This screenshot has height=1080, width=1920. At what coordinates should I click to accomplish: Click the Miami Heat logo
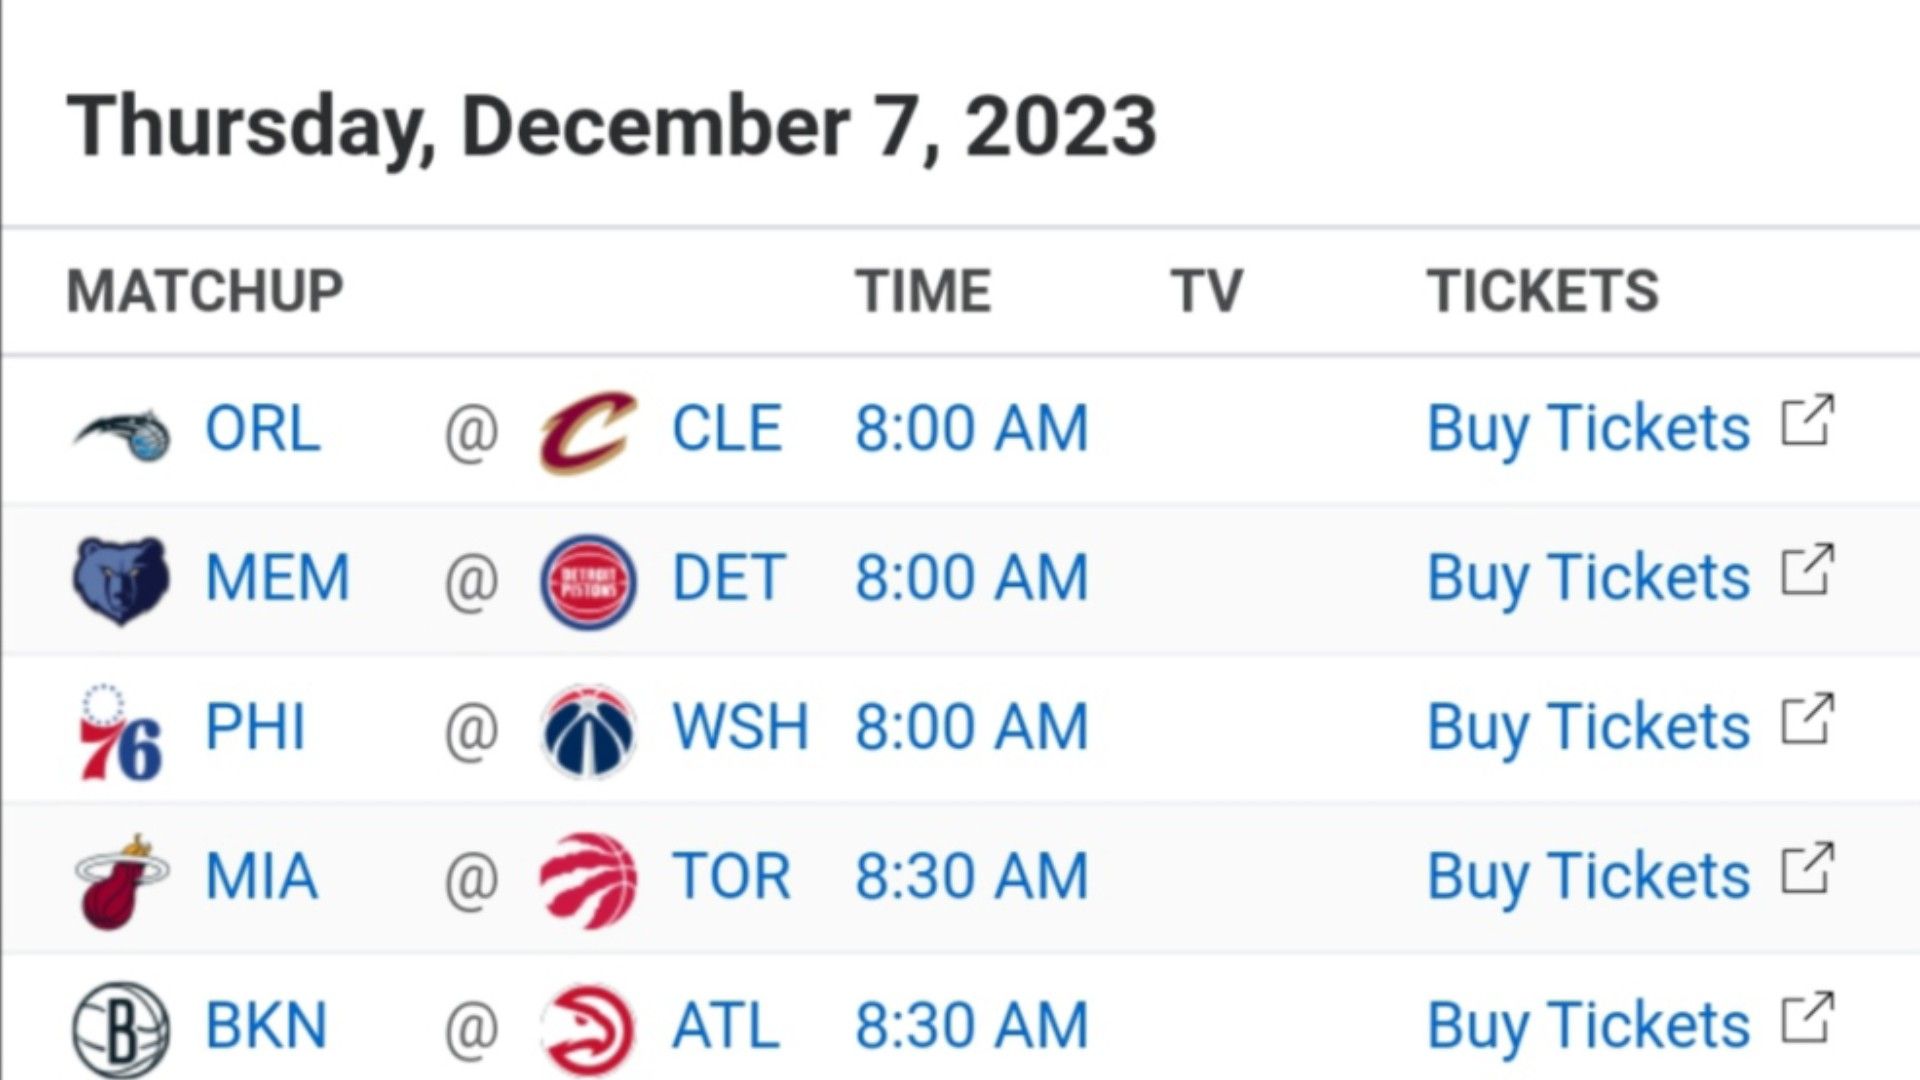pyautogui.click(x=121, y=880)
